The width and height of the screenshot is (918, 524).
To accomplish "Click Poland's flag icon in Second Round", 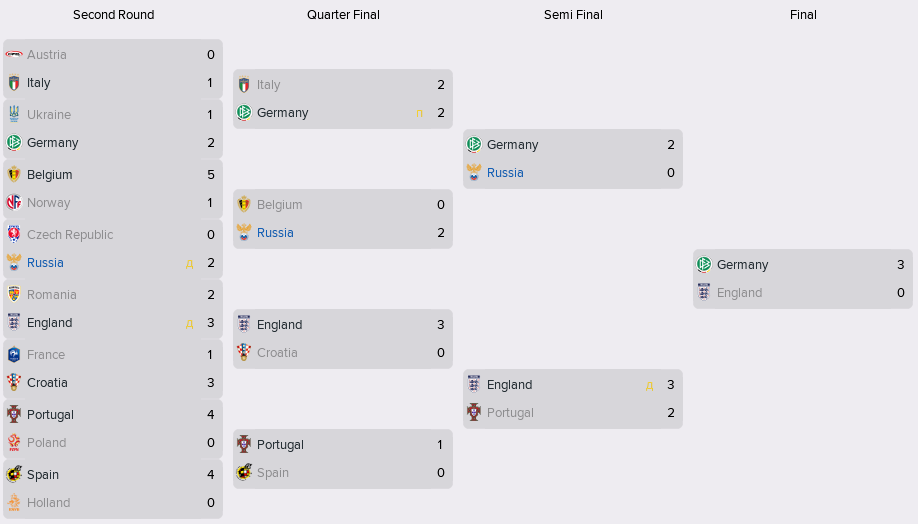I will click(14, 443).
